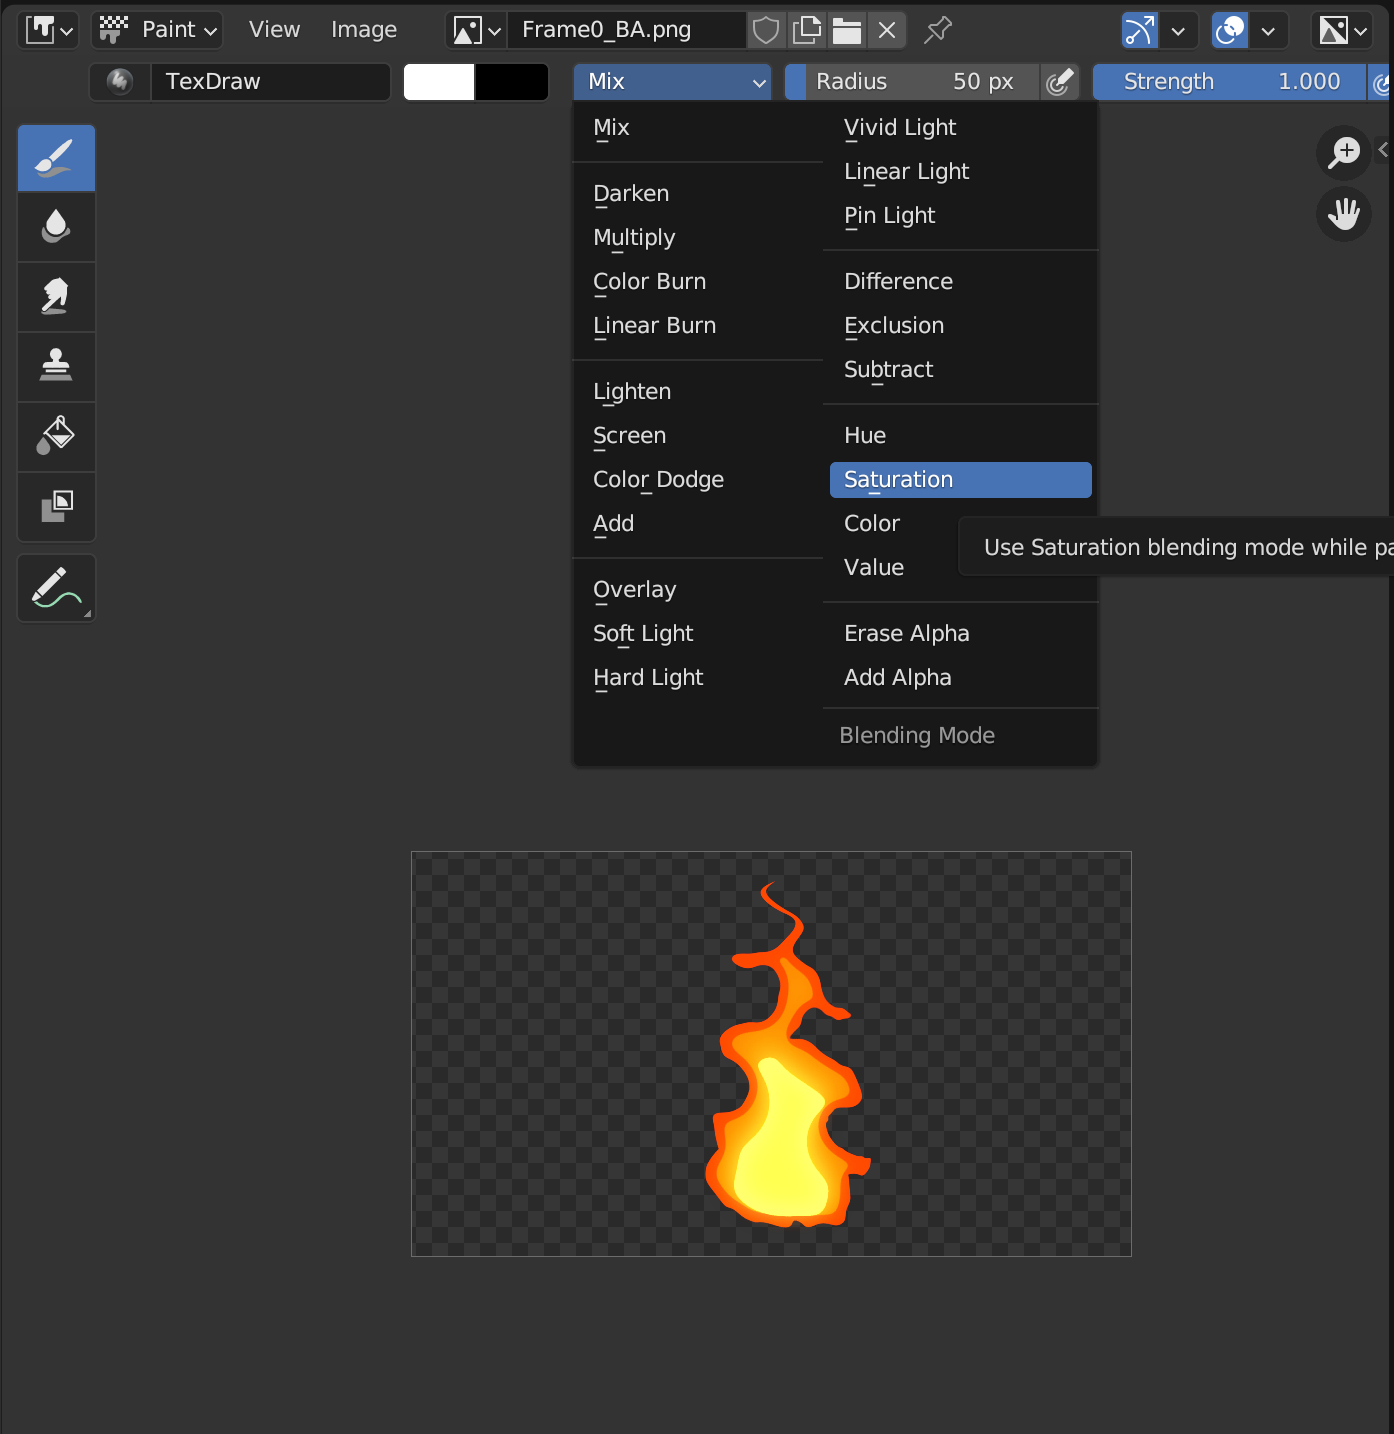
Task: Expand the overlays options arrow
Action: (1268, 30)
